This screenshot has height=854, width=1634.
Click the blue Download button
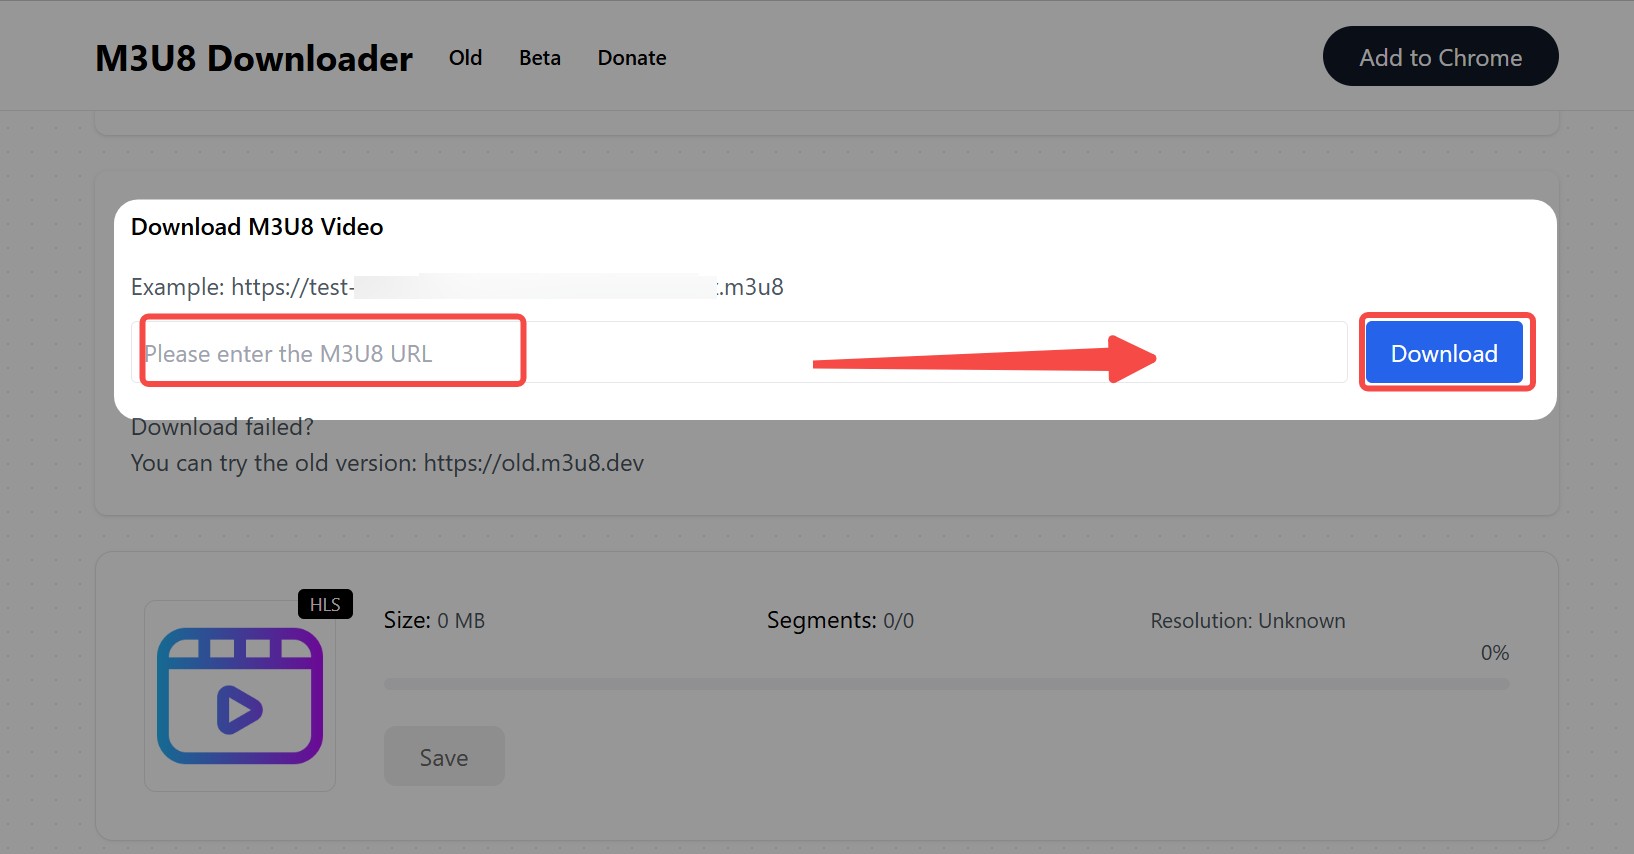[1444, 352]
